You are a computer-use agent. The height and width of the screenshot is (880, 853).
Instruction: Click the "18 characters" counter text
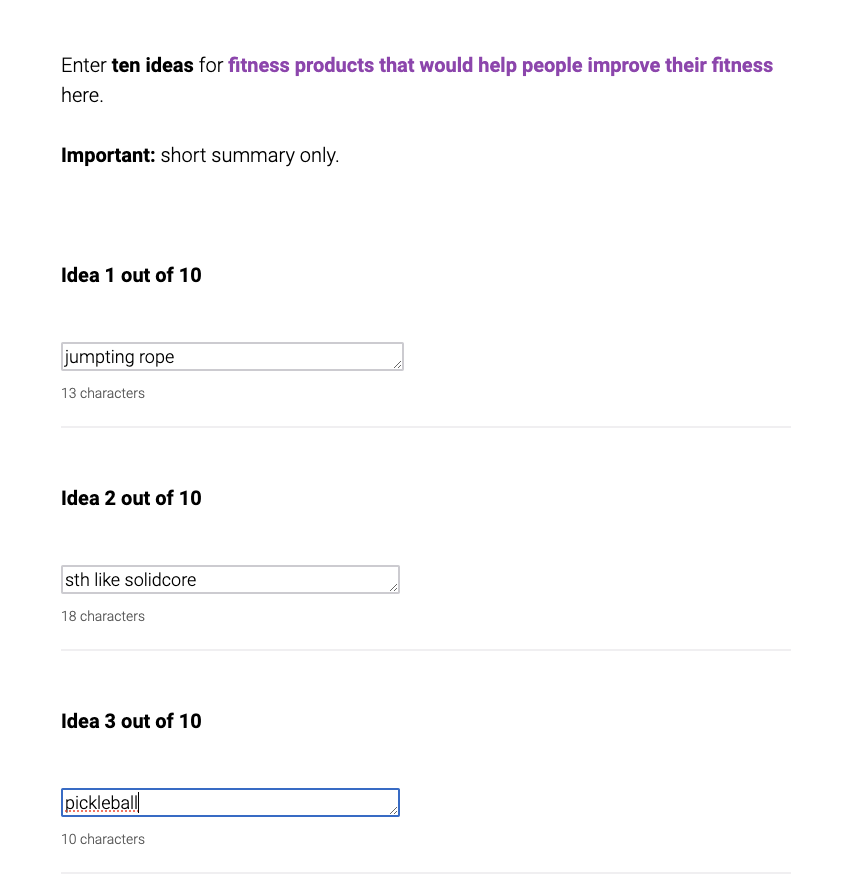click(103, 616)
